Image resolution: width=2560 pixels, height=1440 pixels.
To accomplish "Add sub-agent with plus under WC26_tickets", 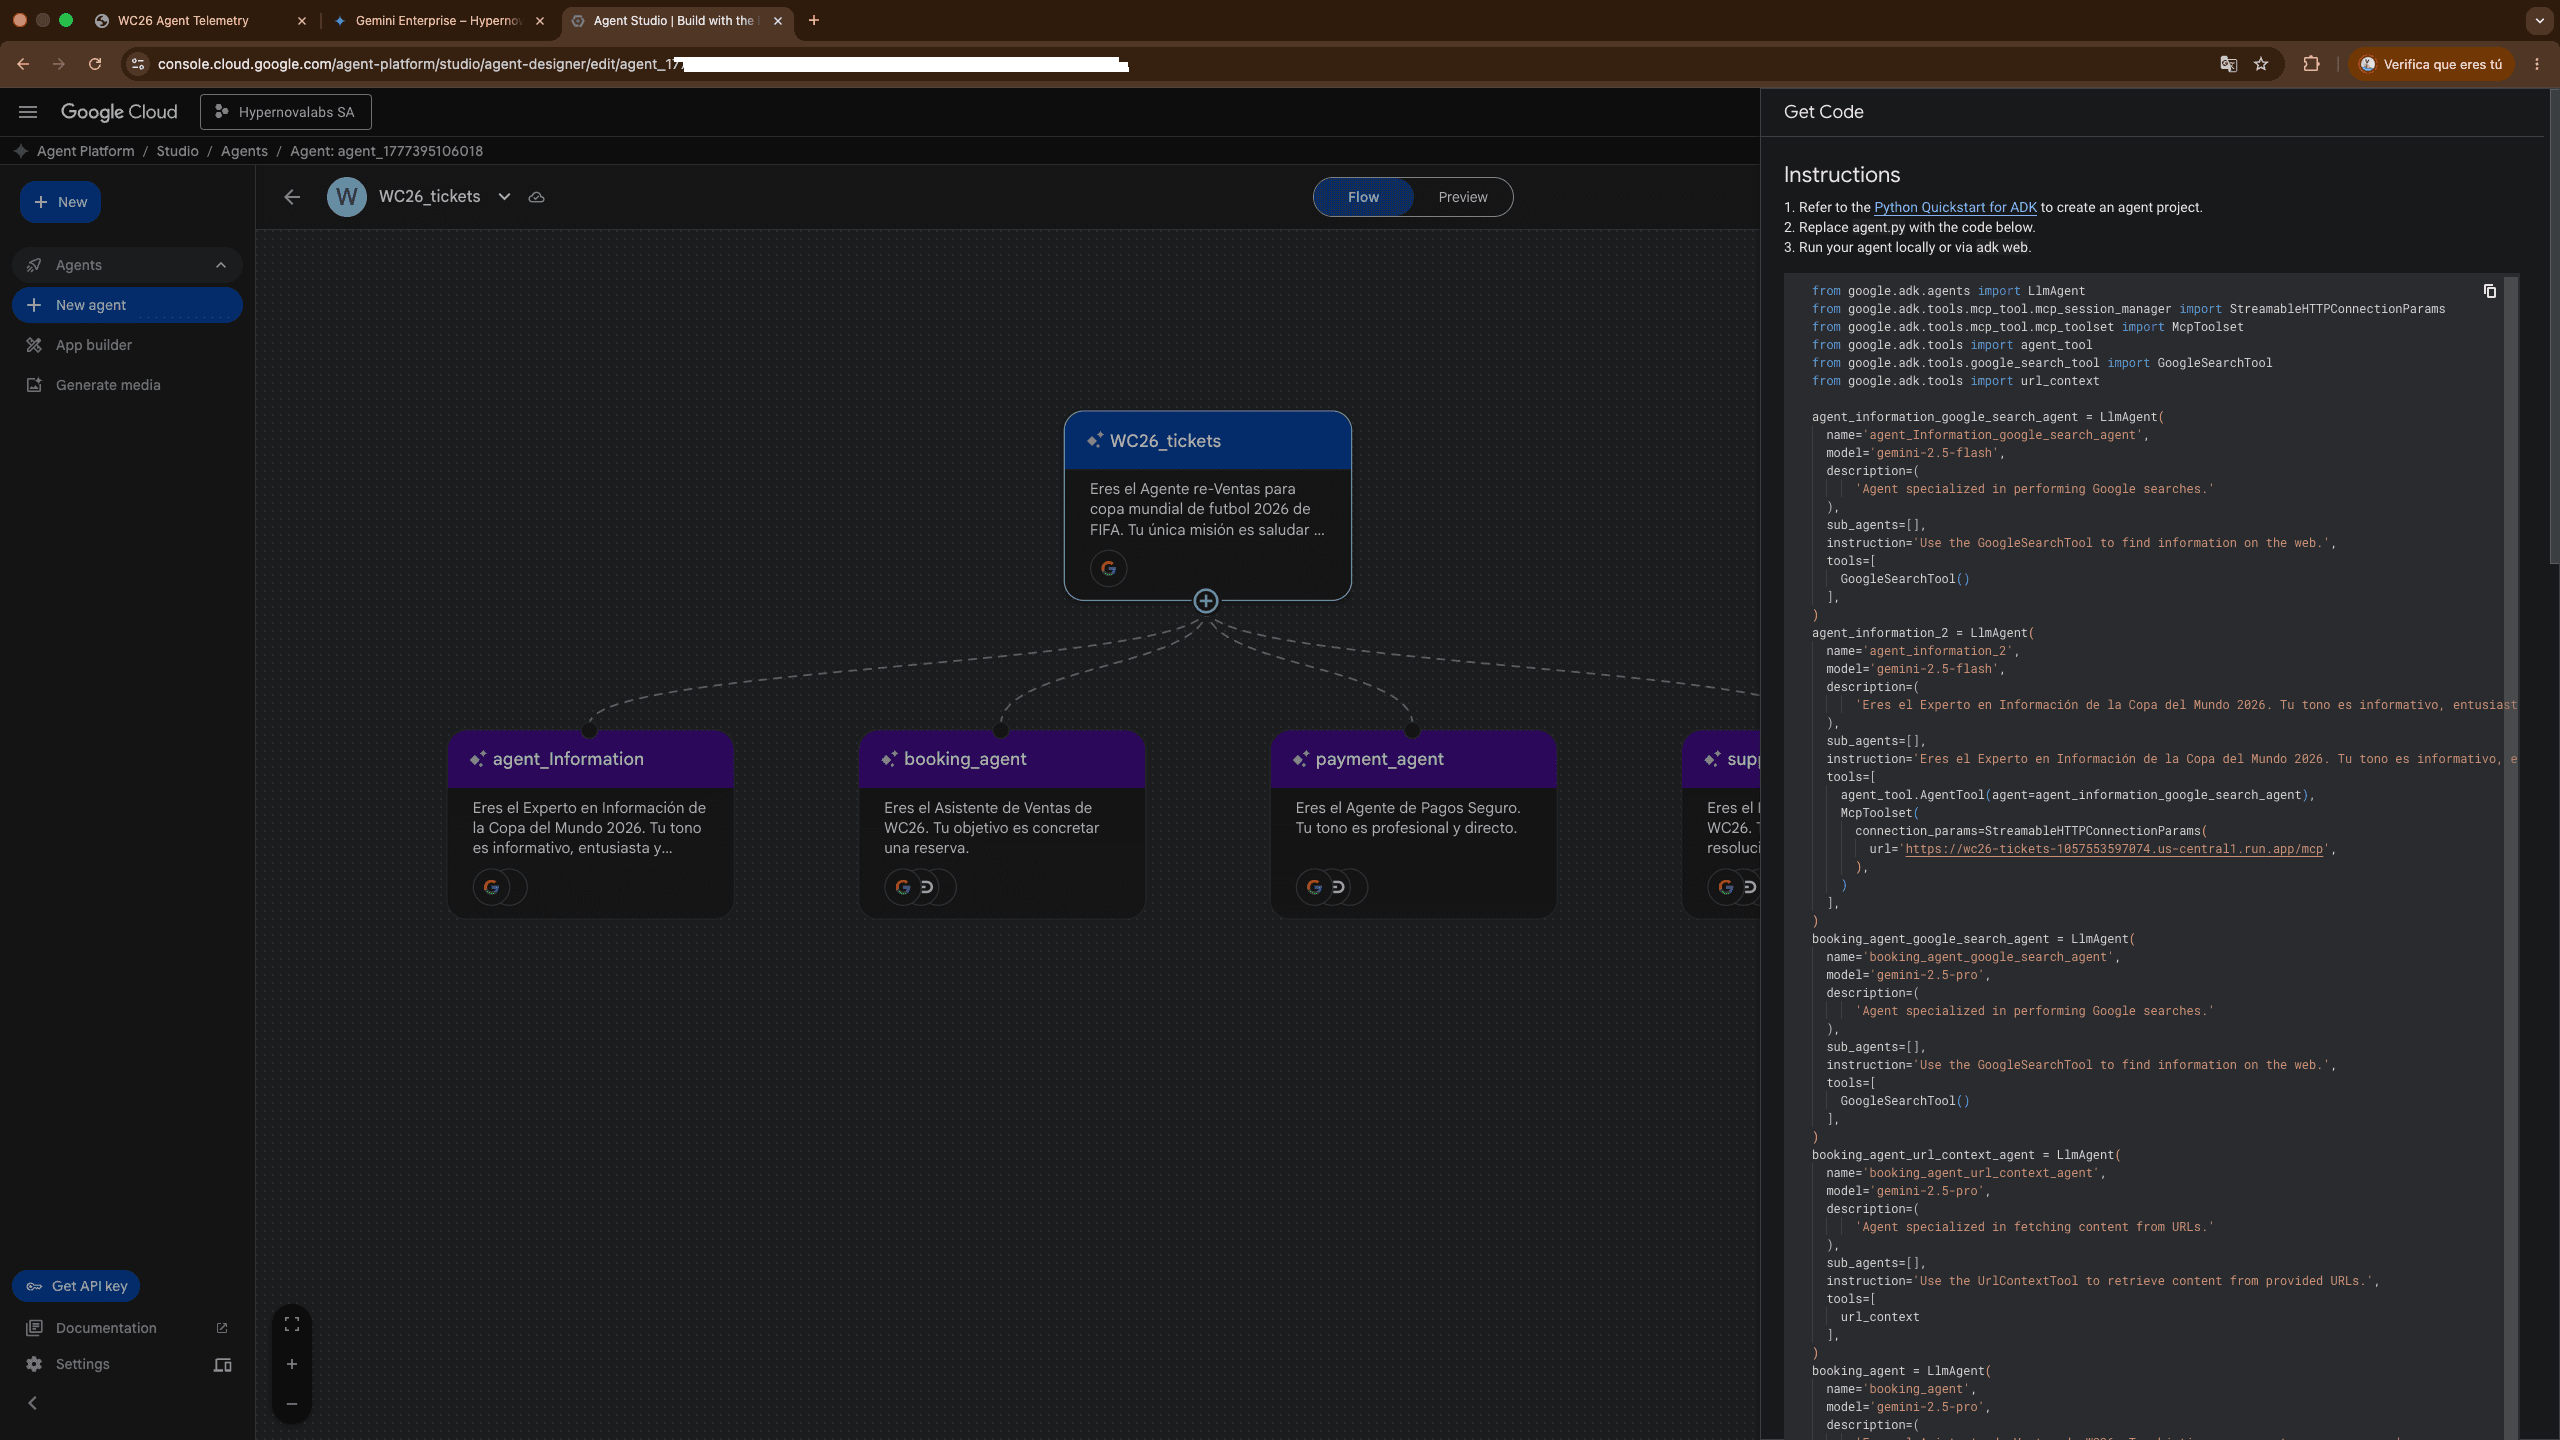I will tap(1206, 601).
